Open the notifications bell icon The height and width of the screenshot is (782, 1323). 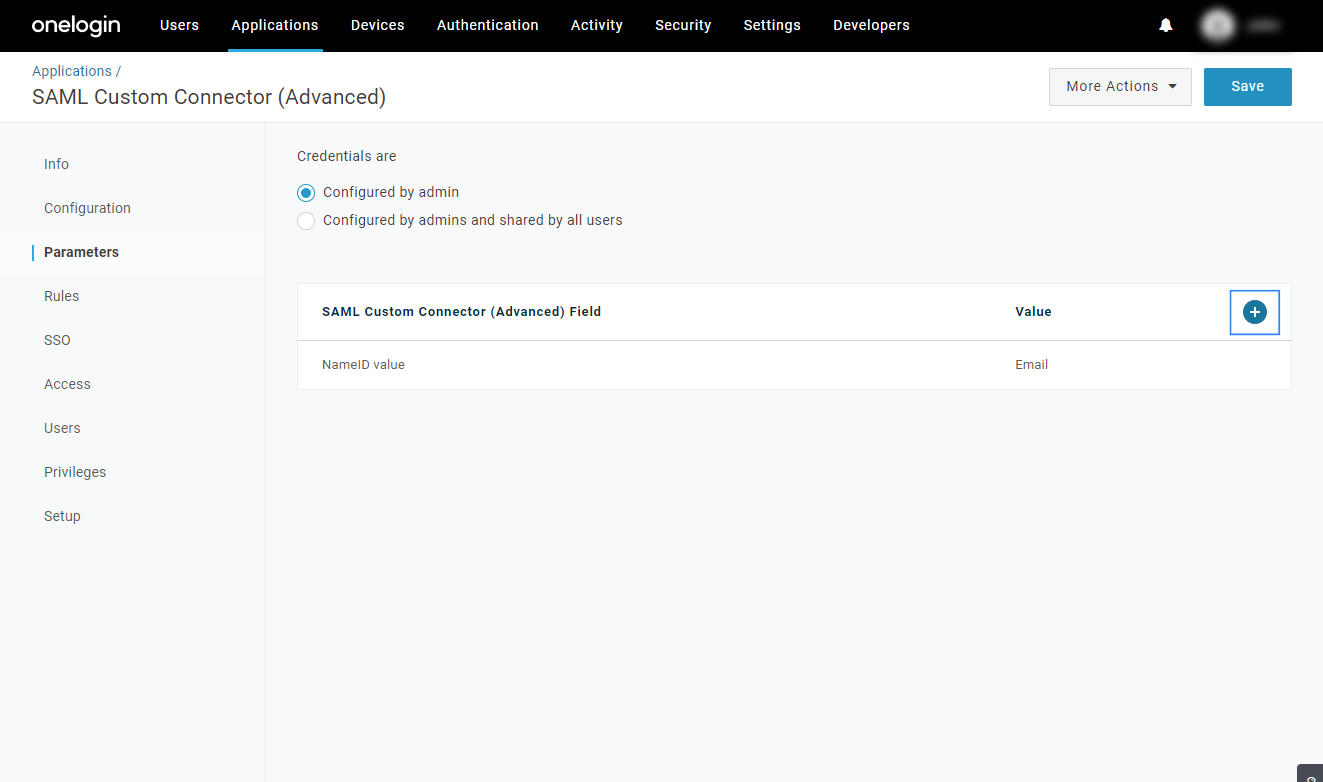click(1166, 26)
